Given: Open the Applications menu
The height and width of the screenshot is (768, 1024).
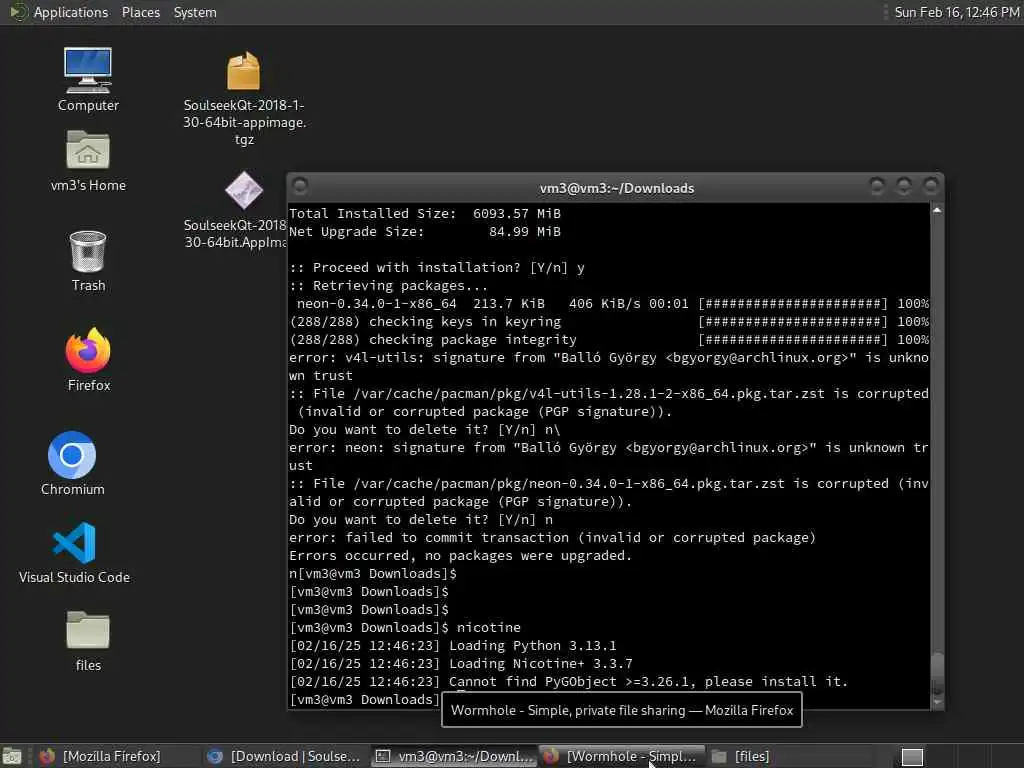Looking at the screenshot, I should point(71,12).
